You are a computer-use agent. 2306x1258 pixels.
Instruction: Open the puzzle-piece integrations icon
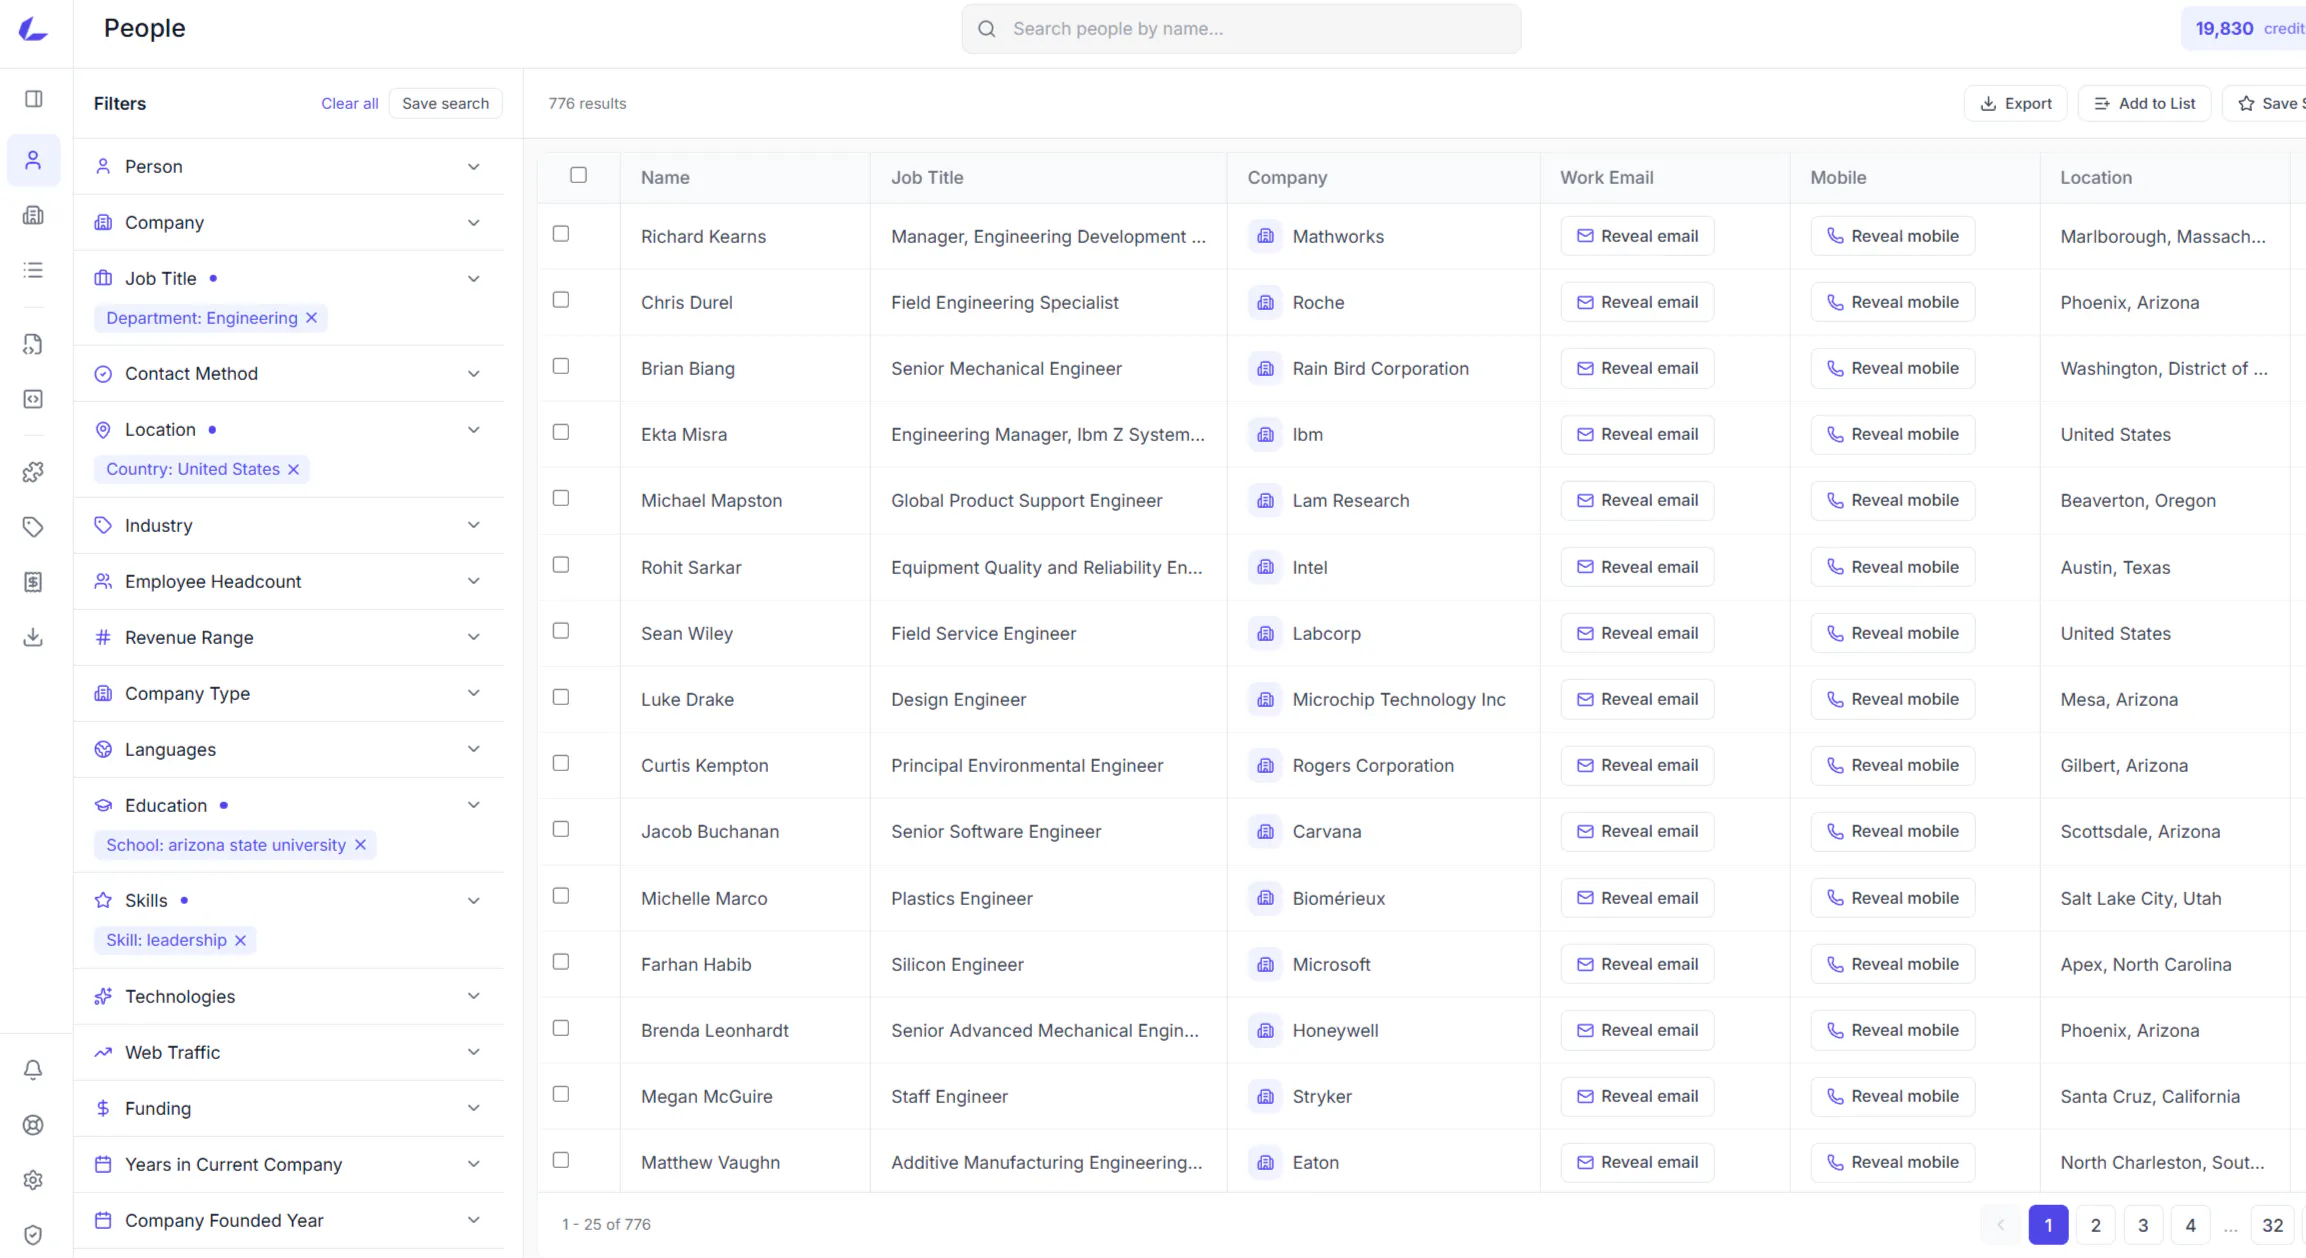33,472
